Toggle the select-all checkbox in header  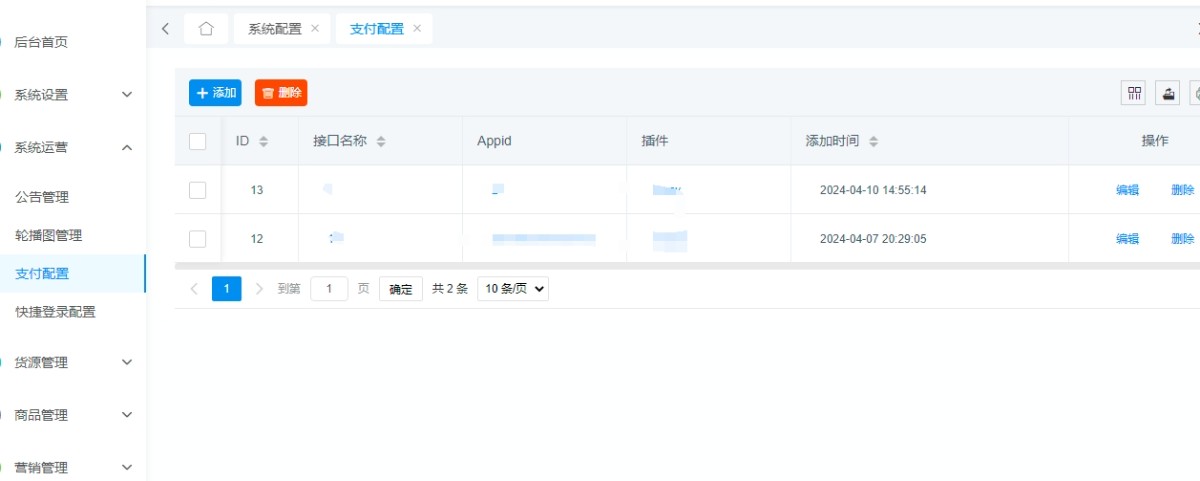(198, 141)
